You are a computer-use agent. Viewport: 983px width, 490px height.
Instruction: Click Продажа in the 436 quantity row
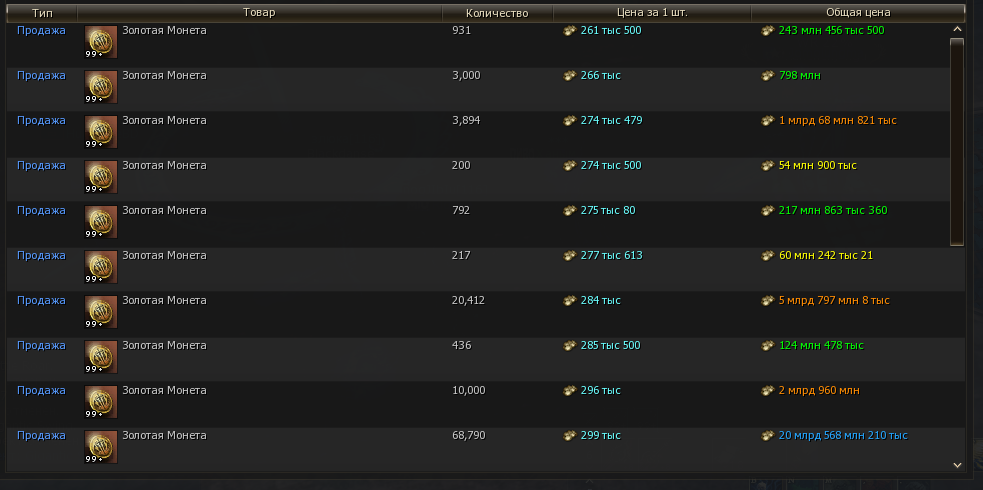click(x=41, y=346)
